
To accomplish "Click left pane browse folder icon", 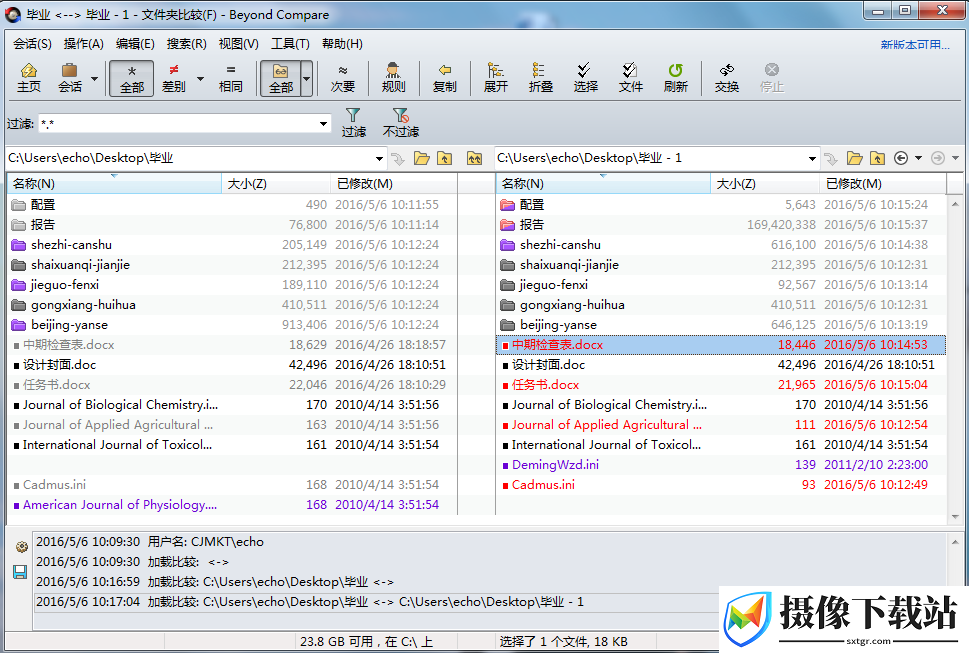I will (421, 159).
